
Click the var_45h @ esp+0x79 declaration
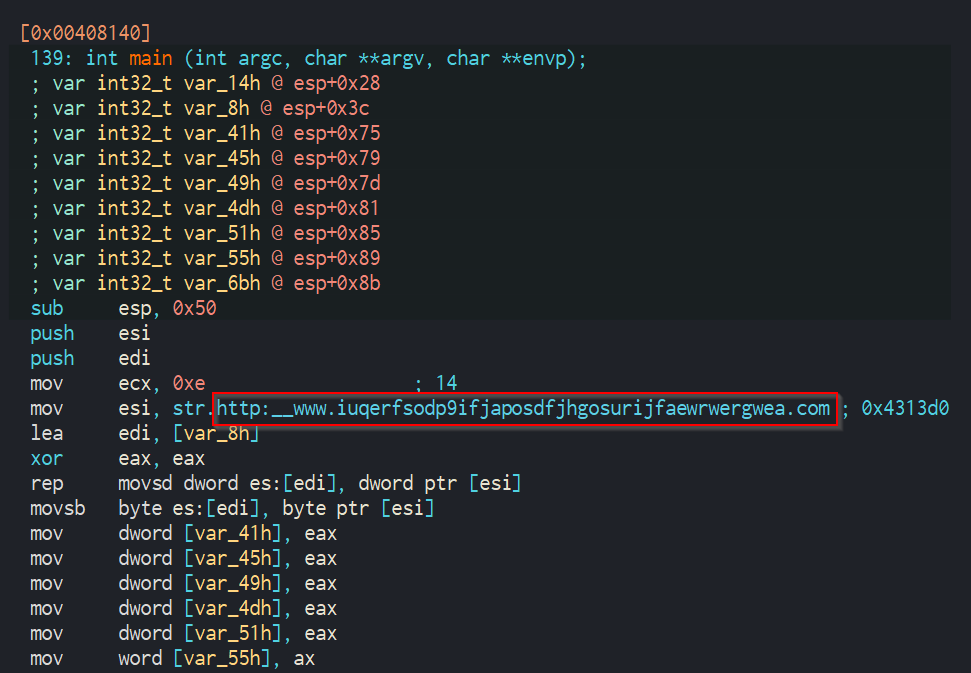coord(206,158)
